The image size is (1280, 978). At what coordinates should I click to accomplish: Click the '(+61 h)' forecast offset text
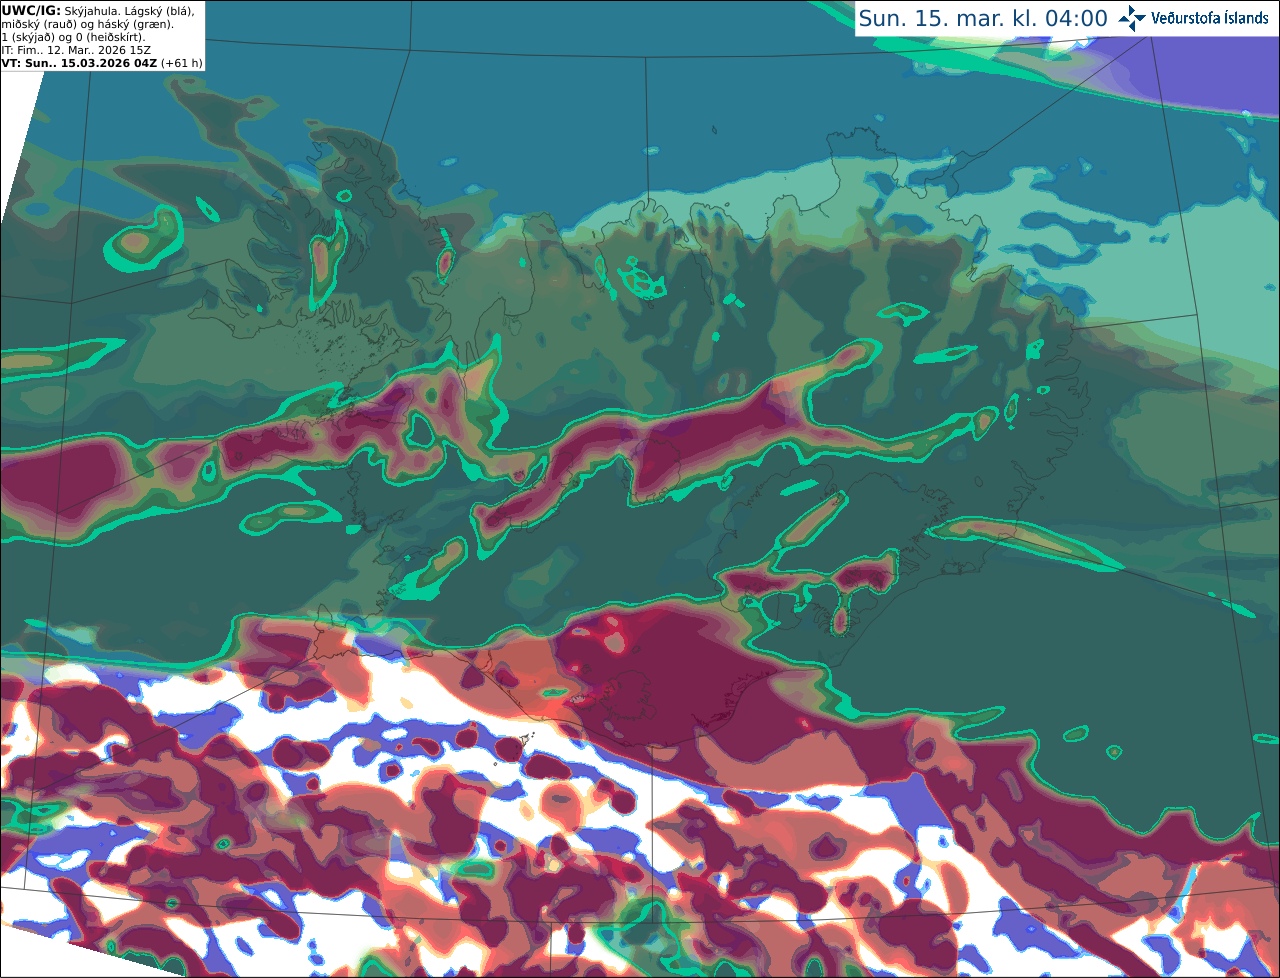coord(181,63)
